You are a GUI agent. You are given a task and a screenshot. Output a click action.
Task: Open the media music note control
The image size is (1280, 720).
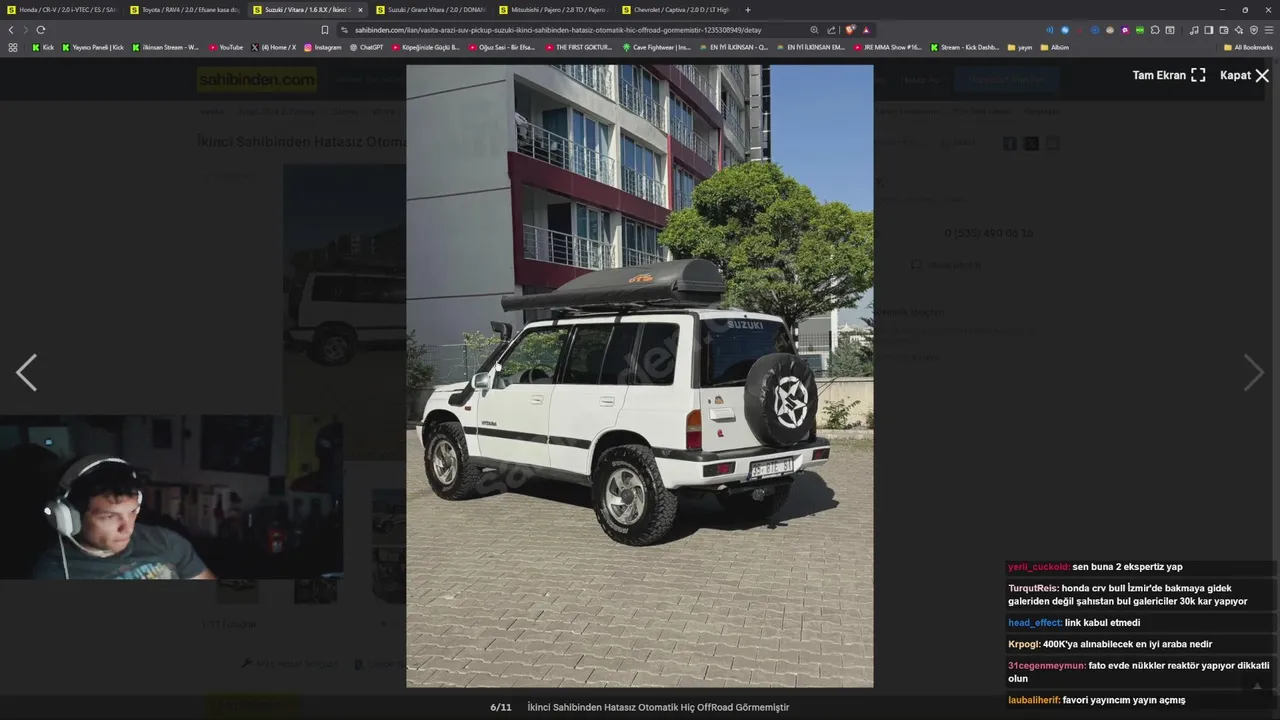pyautogui.click(x=1193, y=30)
